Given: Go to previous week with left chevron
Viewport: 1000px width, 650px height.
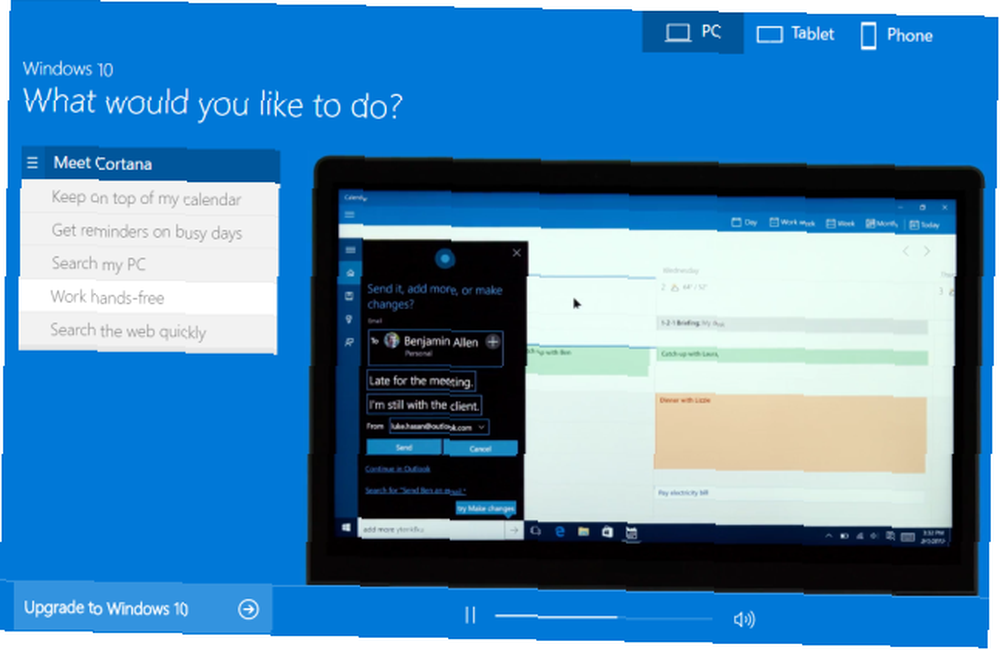Looking at the screenshot, I should tap(906, 251).
